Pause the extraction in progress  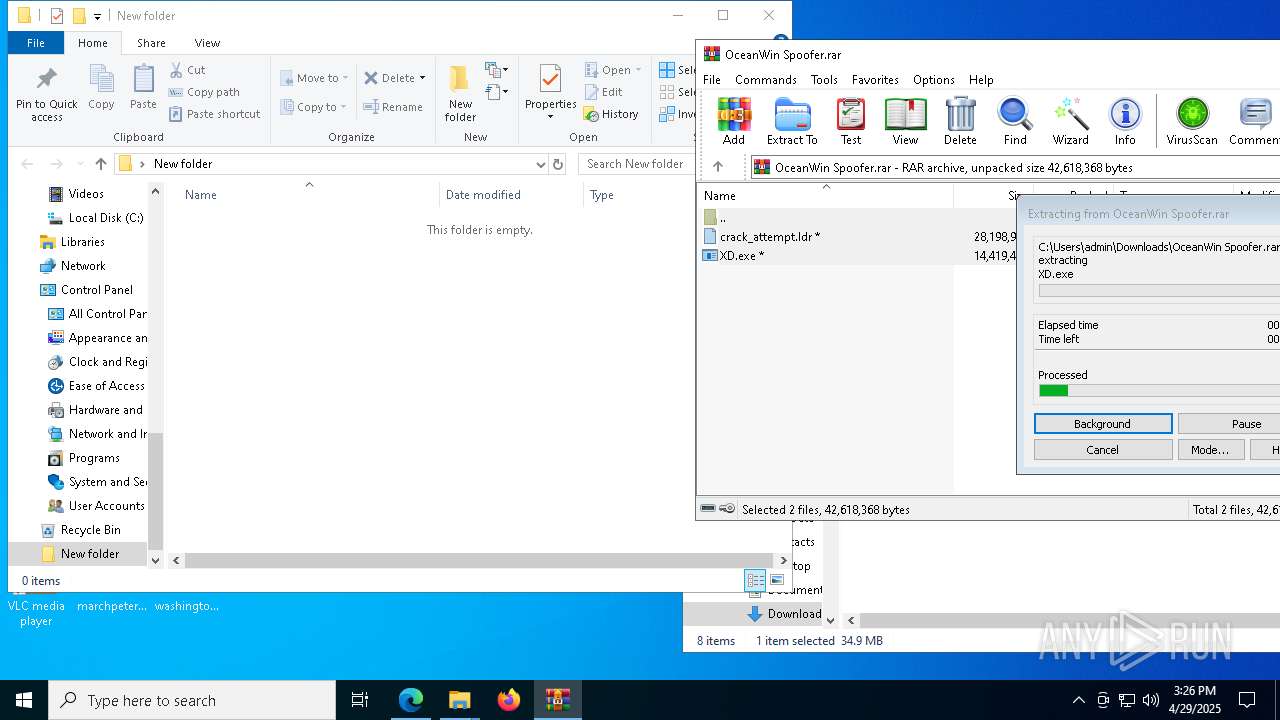[x=1229, y=424]
